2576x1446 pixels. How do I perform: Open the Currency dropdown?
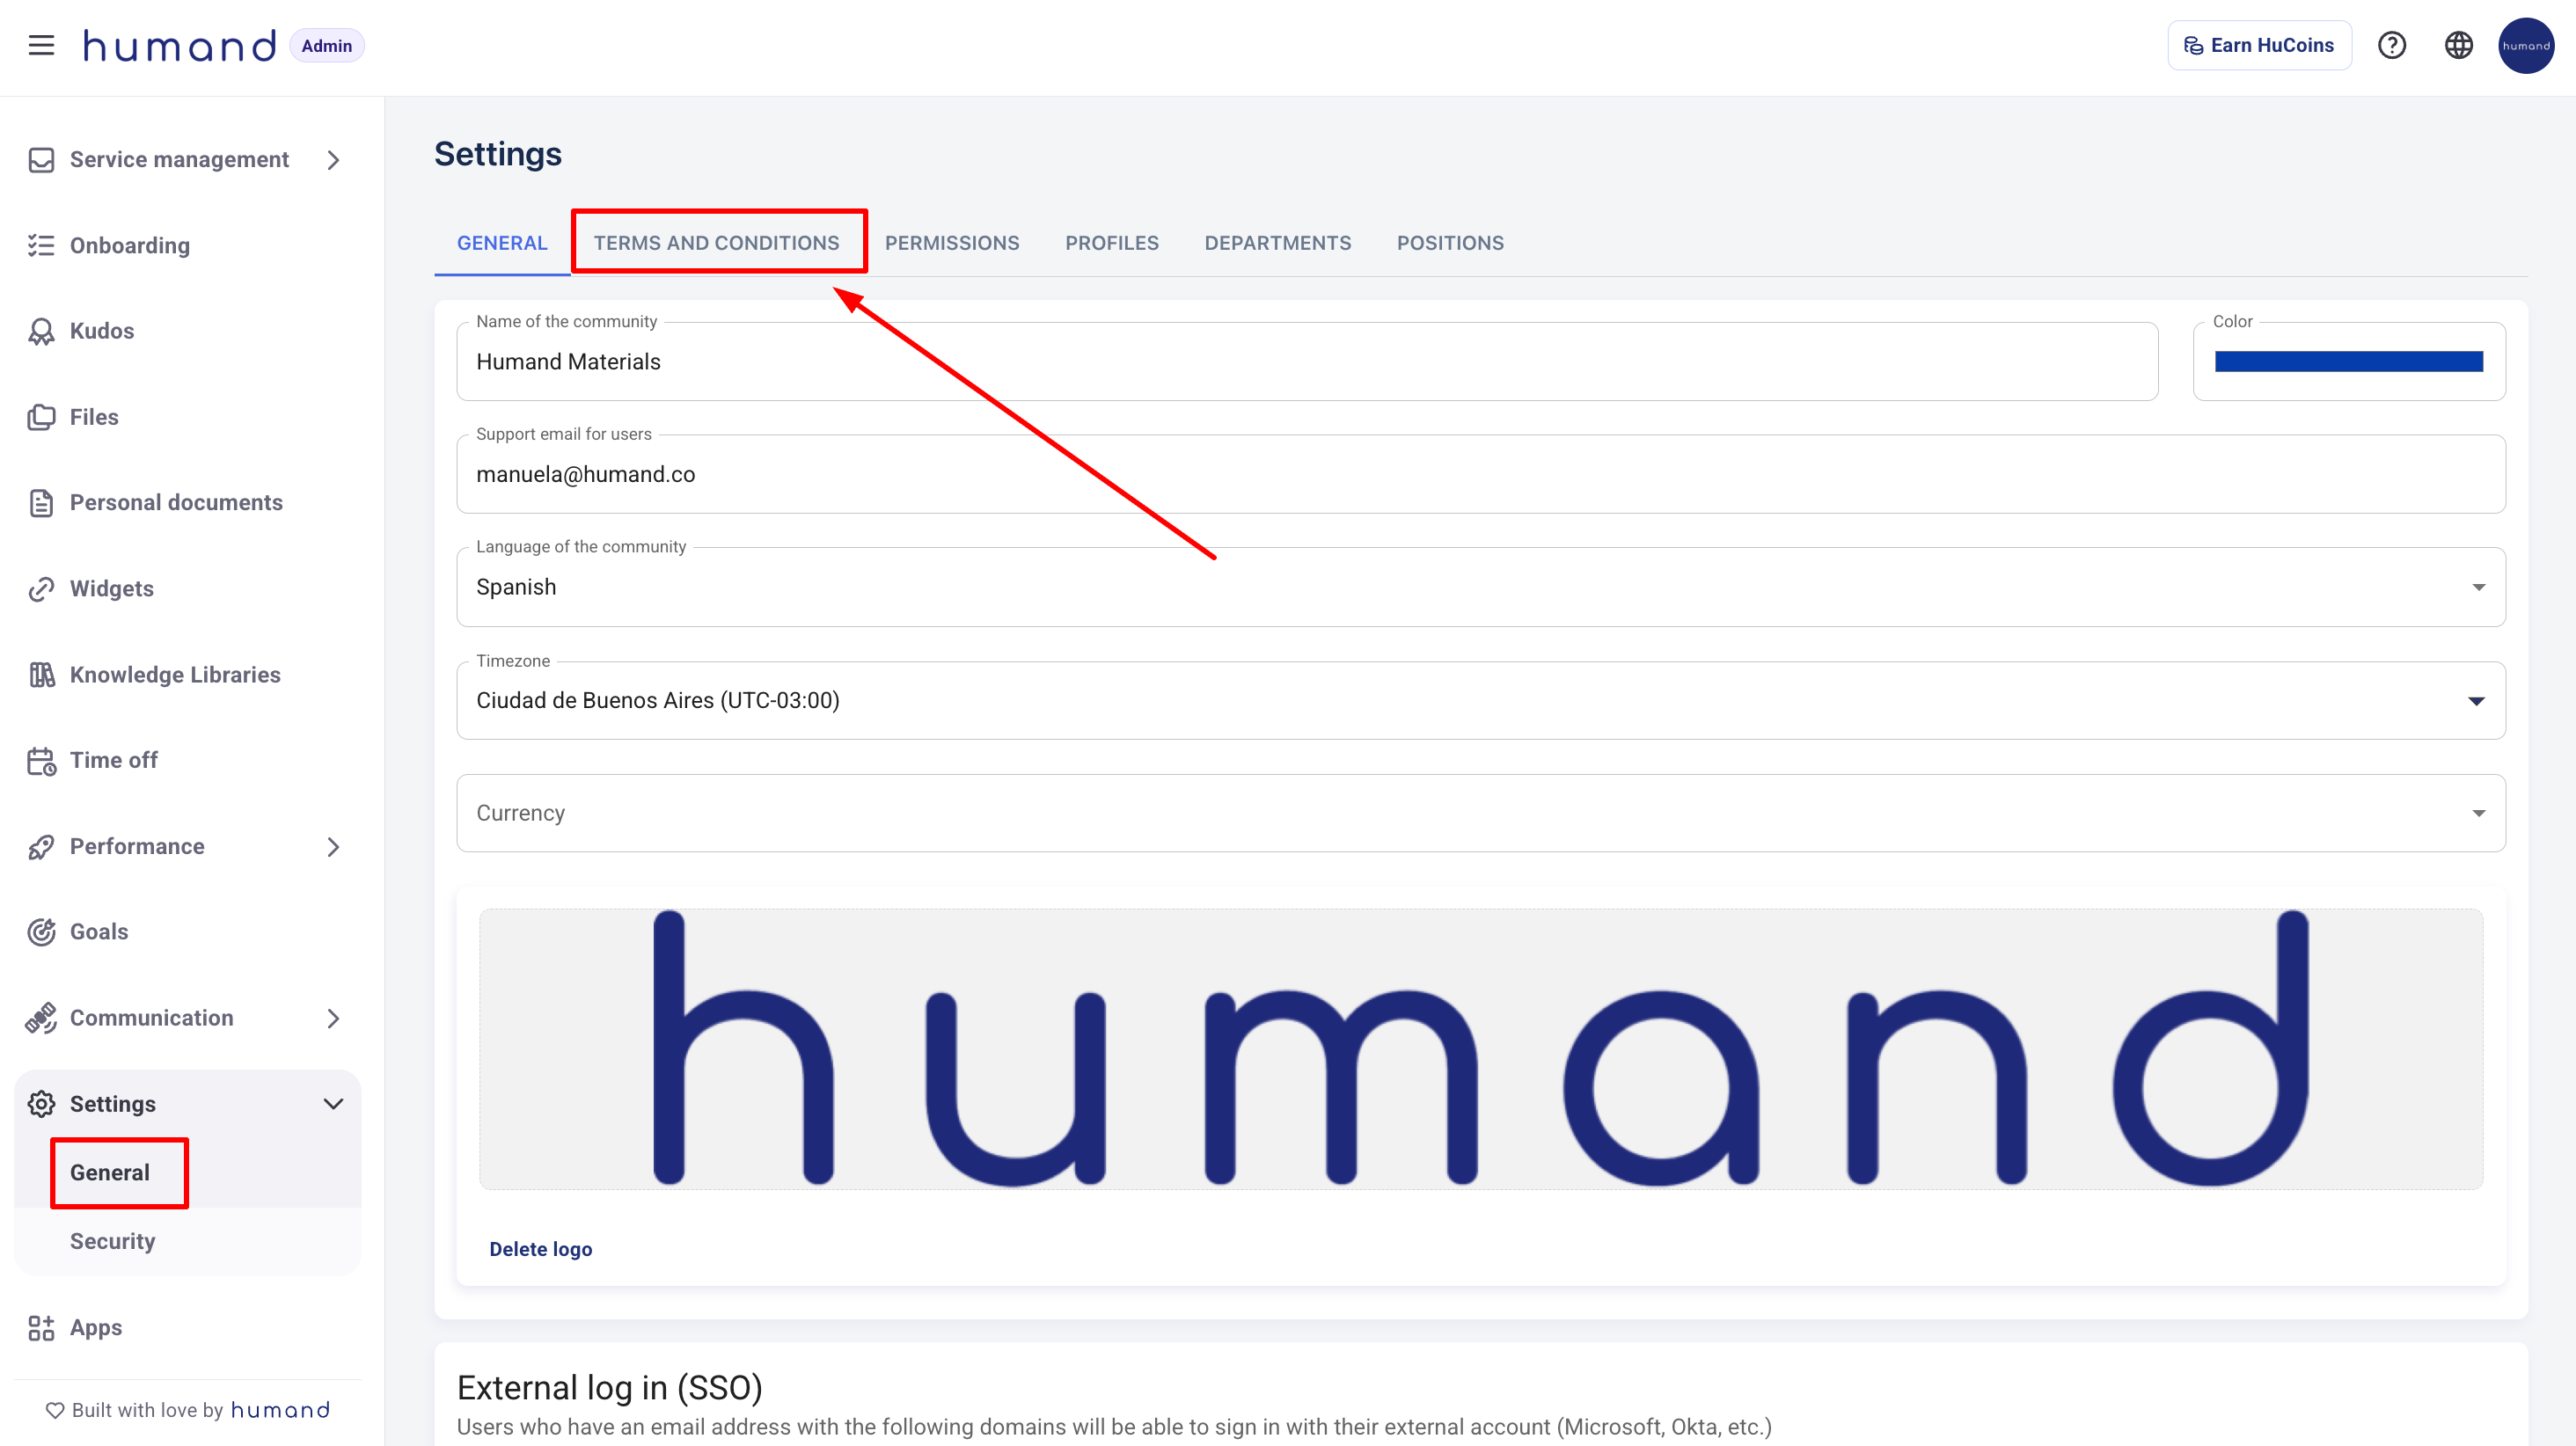tap(1480, 813)
